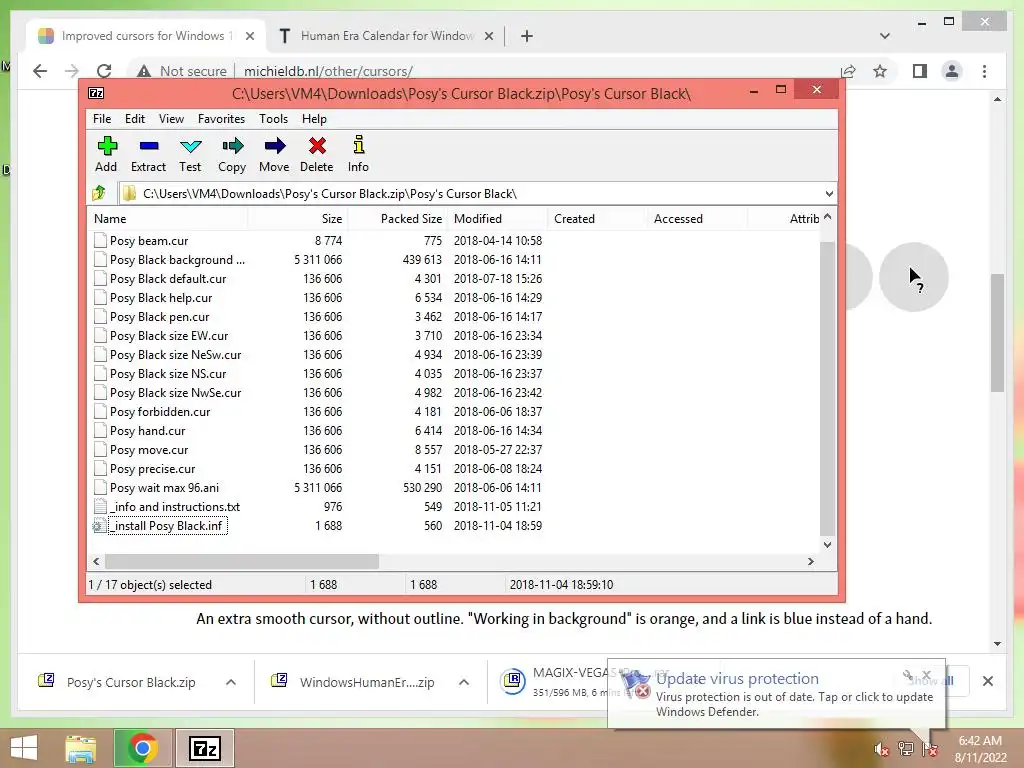Bookmark this page with star icon
The height and width of the screenshot is (768, 1024).
point(880,71)
